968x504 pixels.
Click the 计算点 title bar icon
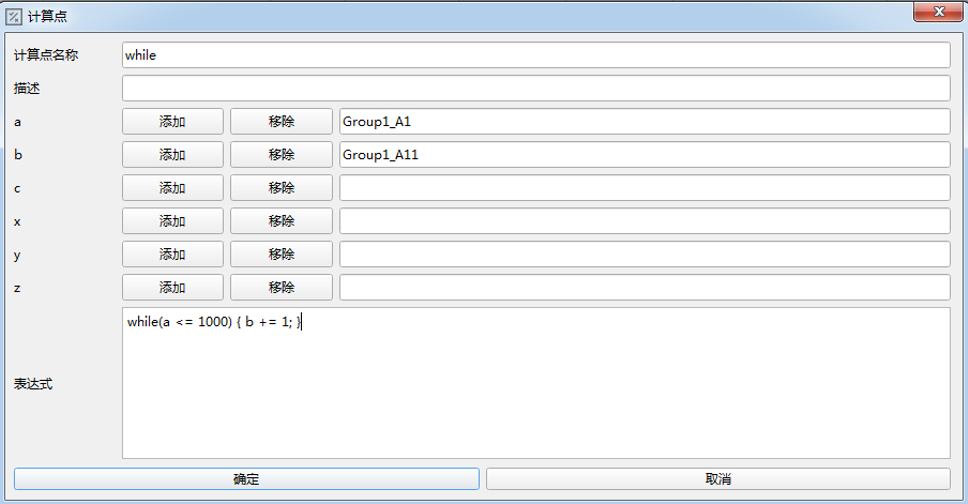tap(14, 16)
